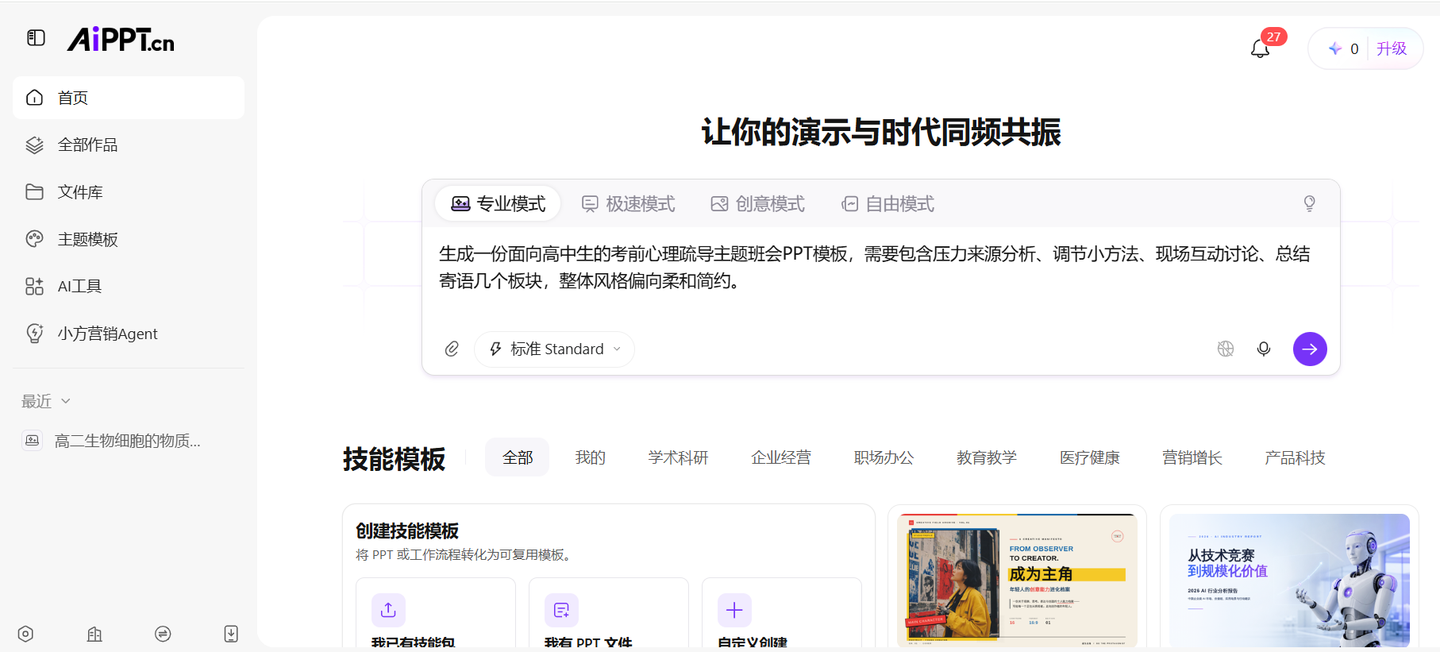Open the 标准 Standard dropdown
1440x652 pixels.
click(x=555, y=349)
